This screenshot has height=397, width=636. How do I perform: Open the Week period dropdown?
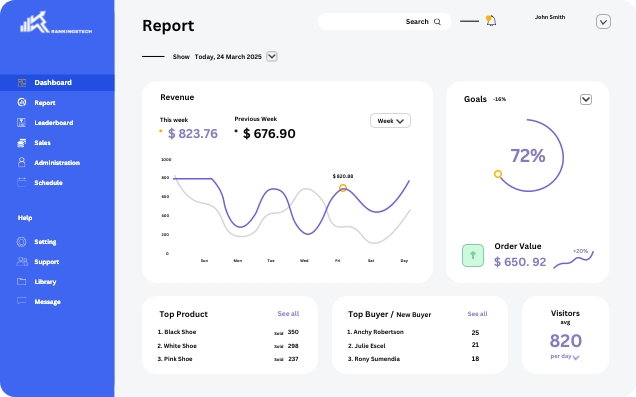390,121
